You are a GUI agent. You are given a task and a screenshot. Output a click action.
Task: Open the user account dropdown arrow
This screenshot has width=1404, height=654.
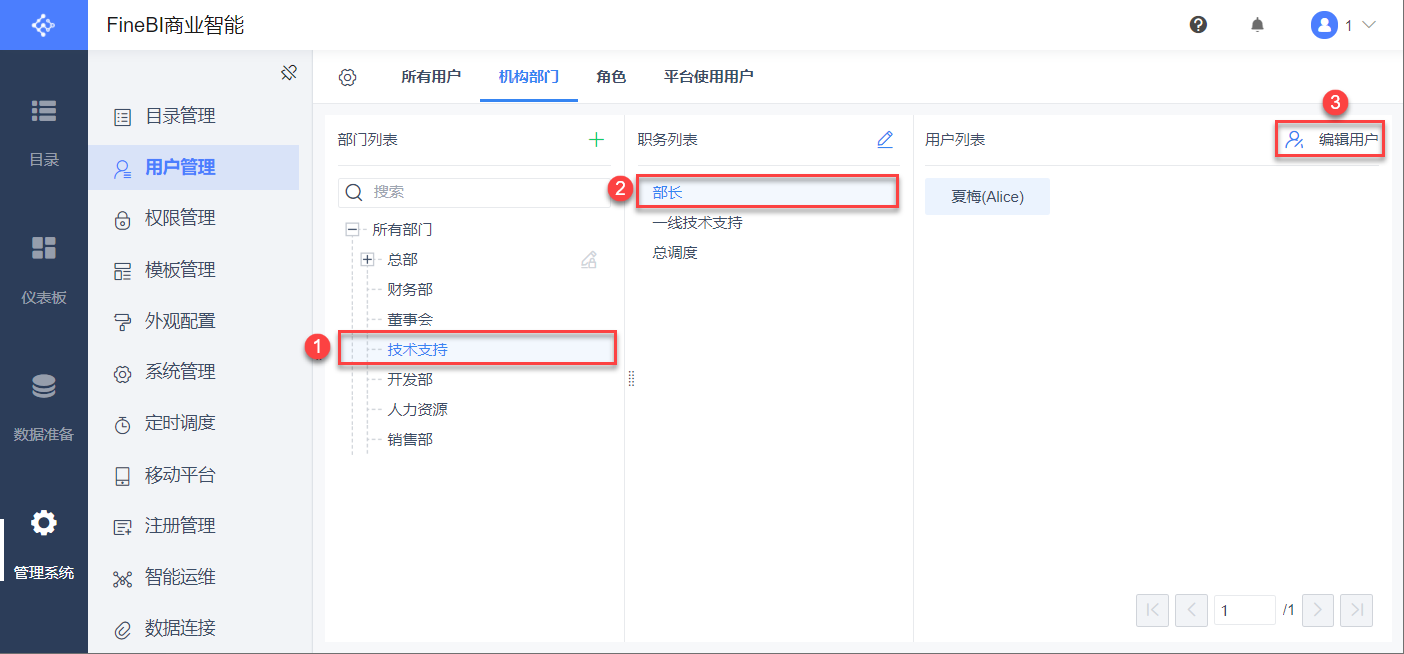[1369, 25]
